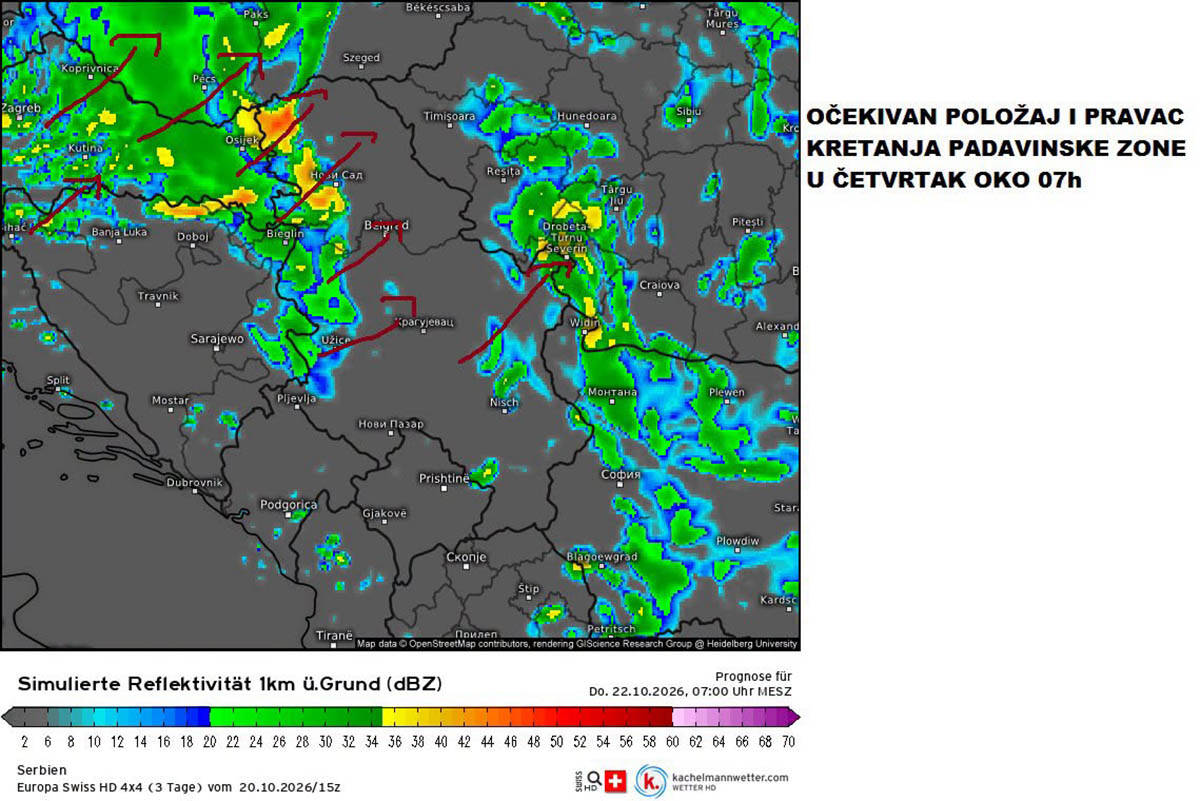Select the Podgorica city label
Image resolution: width=1200 pixels, height=801 pixels.
[288, 505]
